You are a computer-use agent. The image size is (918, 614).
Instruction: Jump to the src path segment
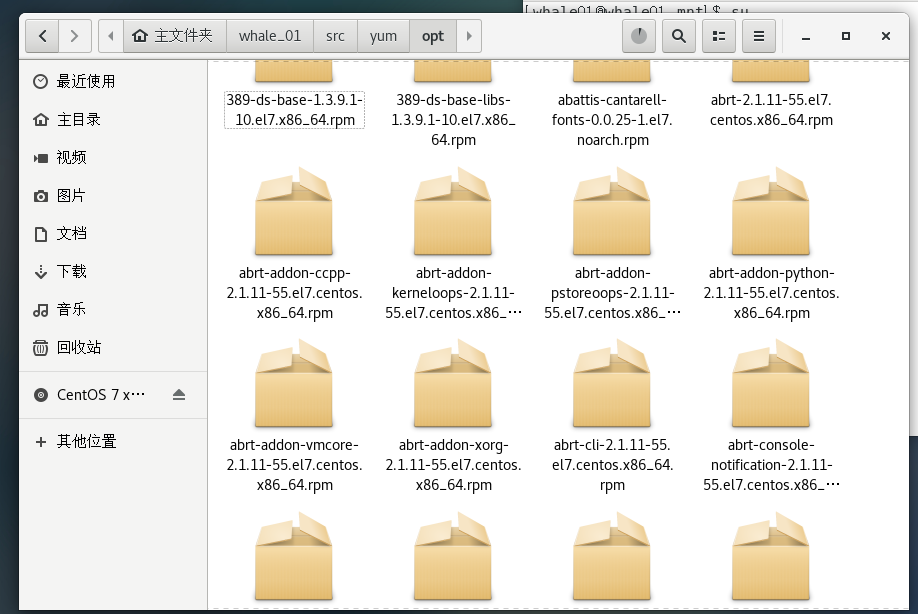click(335, 36)
